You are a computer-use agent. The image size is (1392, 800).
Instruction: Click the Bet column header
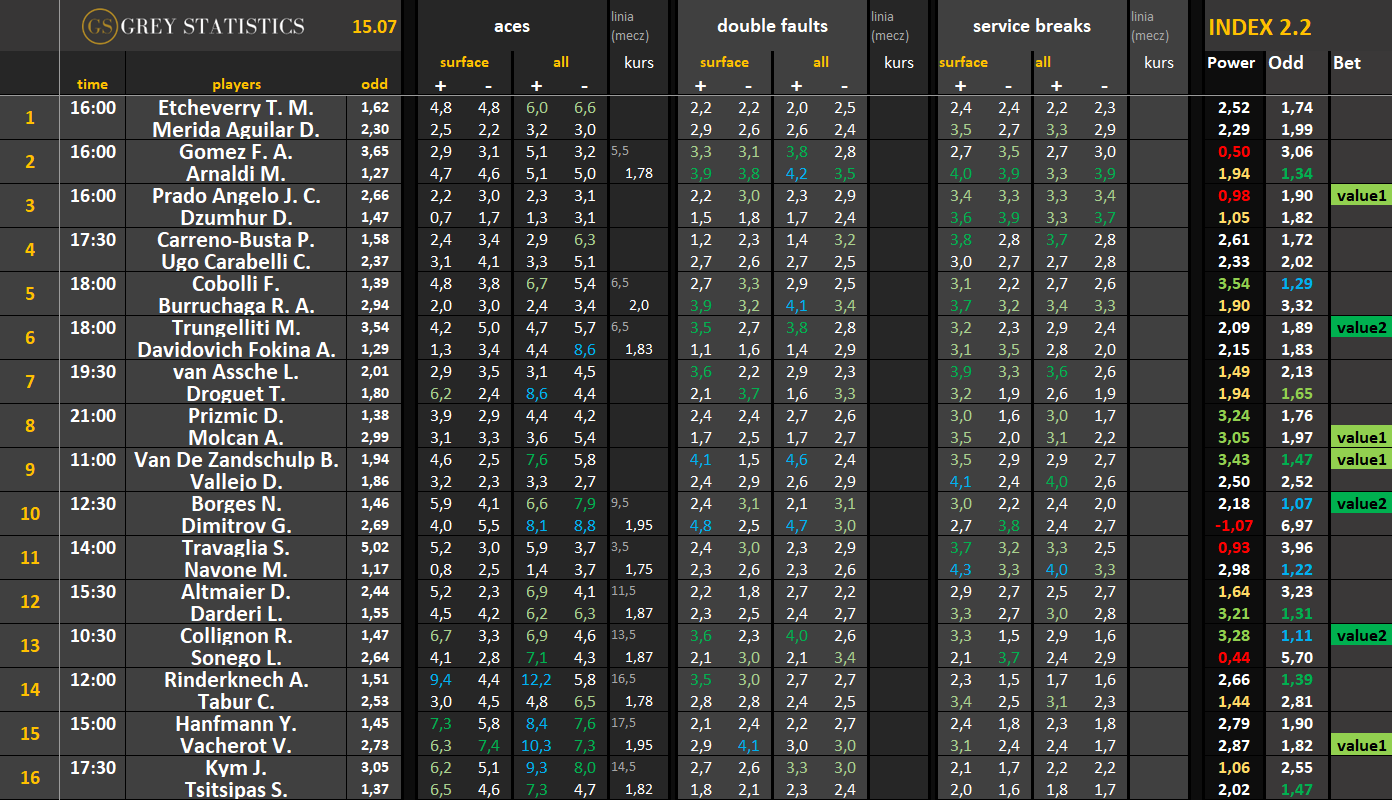1347,62
